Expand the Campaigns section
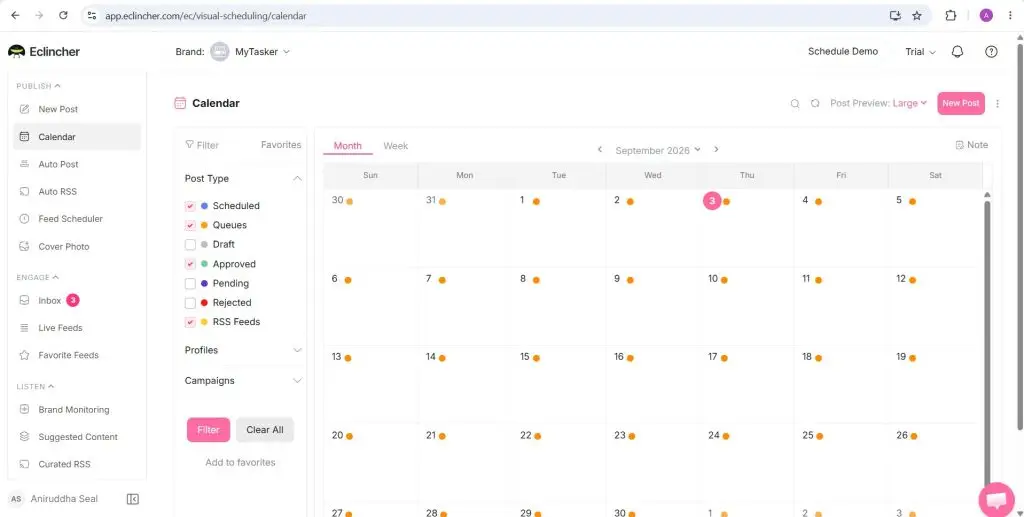Viewport: 1024px width, 517px height. point(297,381)
